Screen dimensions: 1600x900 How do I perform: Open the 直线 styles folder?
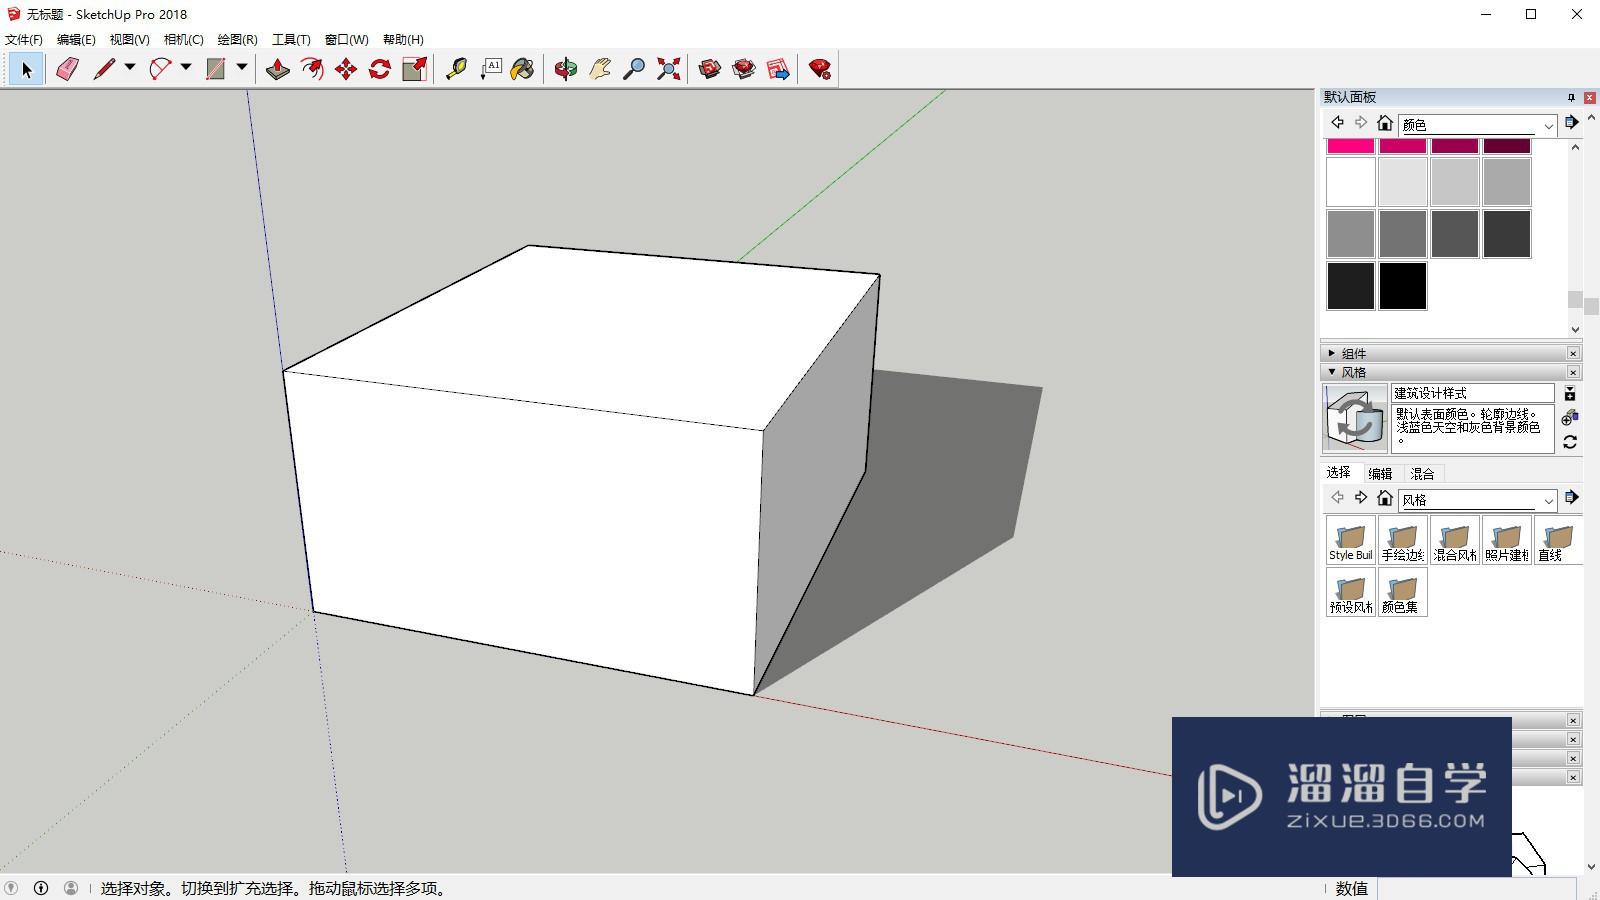point(1558,540)
